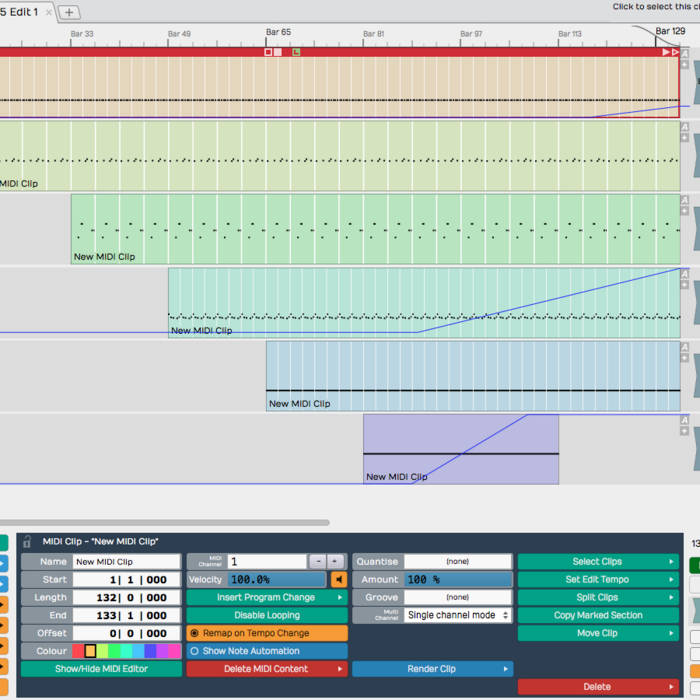Click Show/Hide MIDI Editor button
Screen dimensions: 700x700
click(100, 669)
